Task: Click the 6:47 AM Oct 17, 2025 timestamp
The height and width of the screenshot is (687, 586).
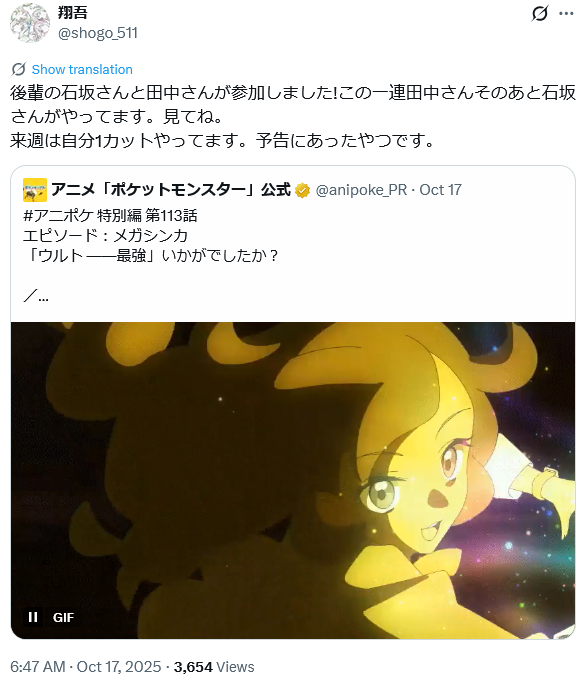Action: coord(85,667)
